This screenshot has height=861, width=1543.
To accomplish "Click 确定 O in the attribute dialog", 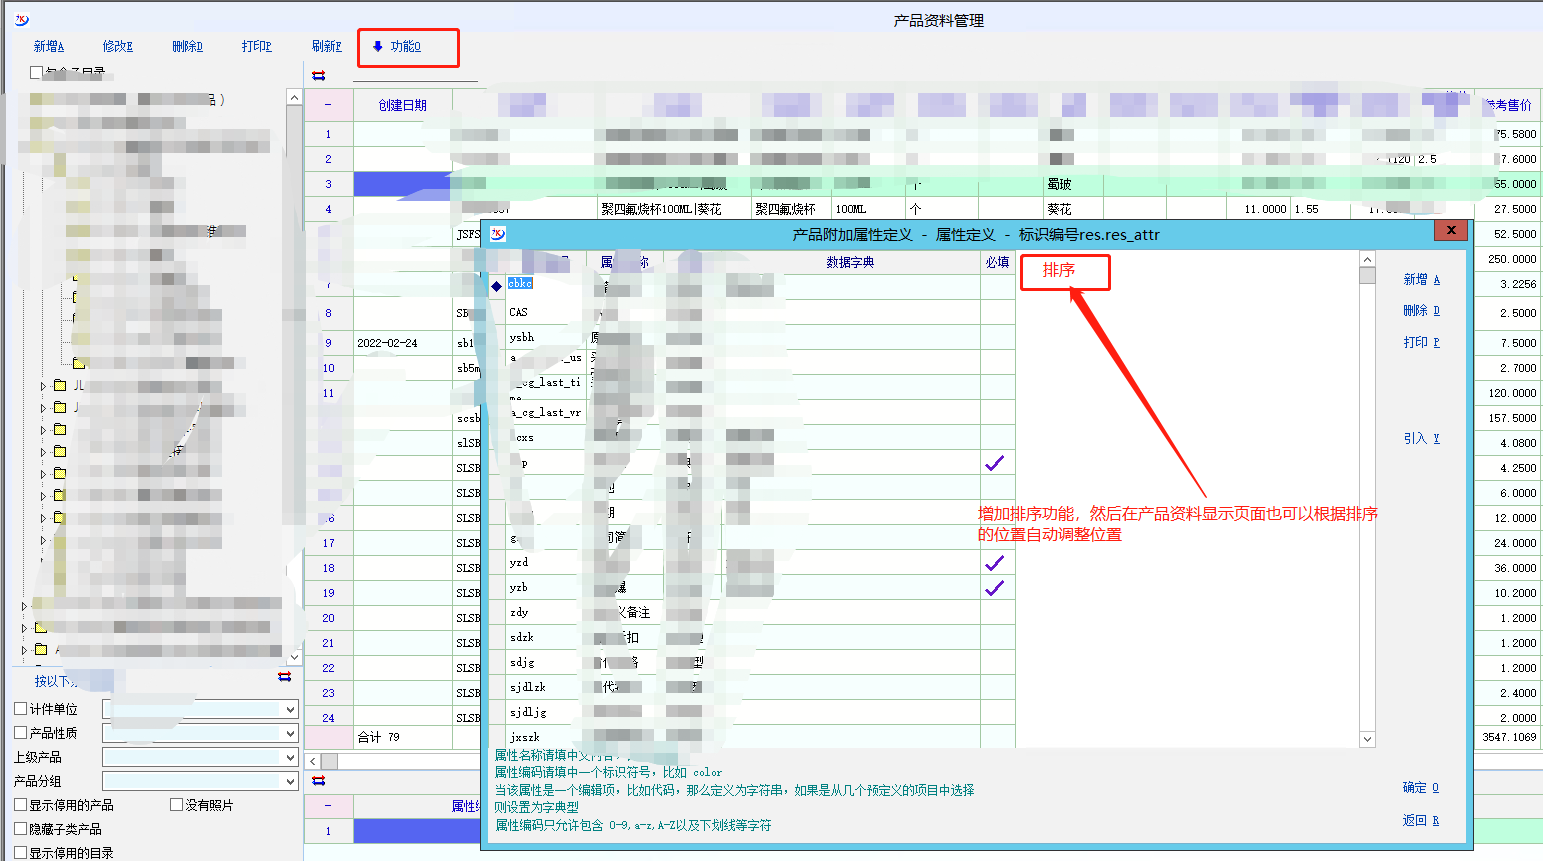I will 1420,788.
